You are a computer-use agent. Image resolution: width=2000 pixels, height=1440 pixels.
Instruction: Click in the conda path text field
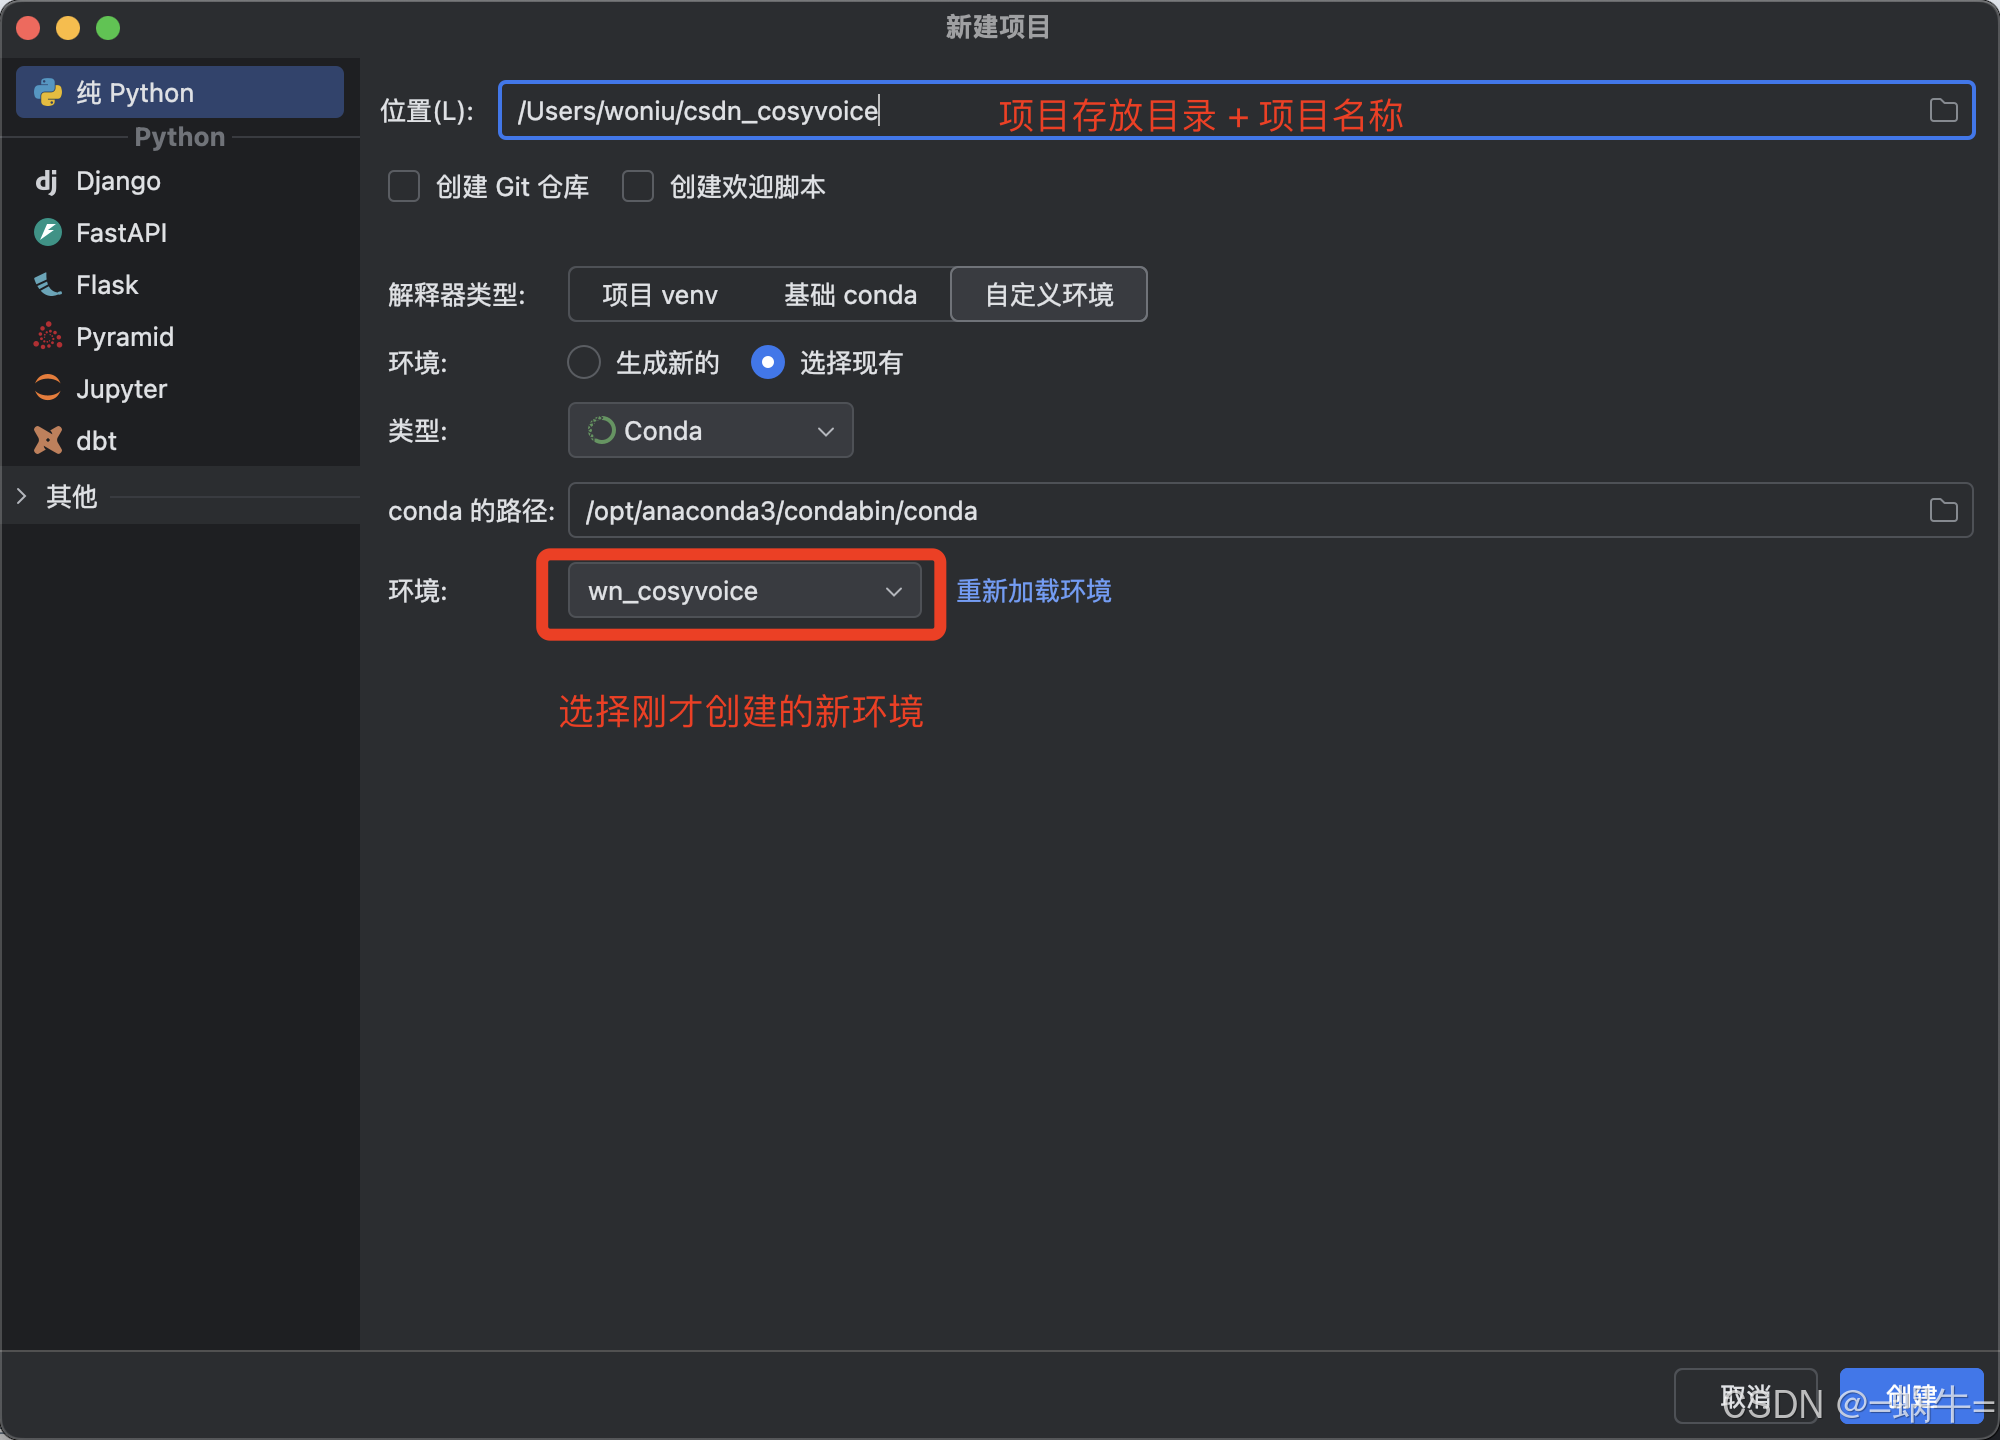1200,511
